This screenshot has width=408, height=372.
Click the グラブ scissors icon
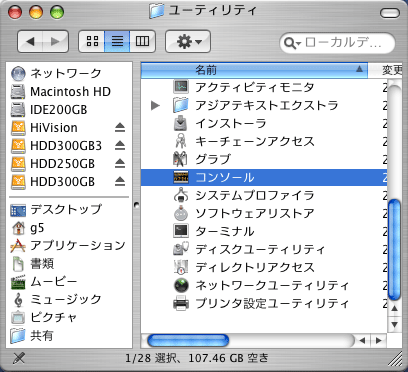click(181, 159)
